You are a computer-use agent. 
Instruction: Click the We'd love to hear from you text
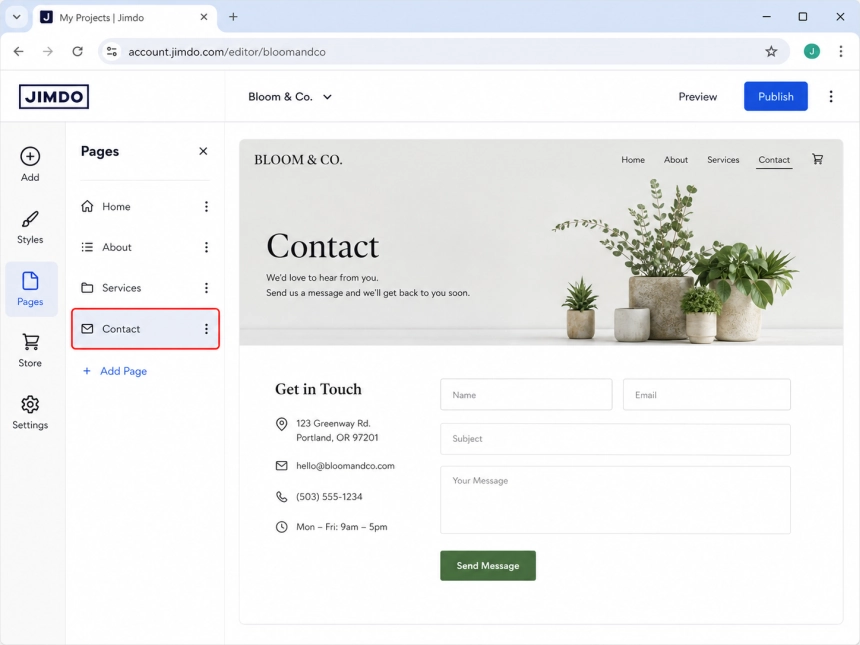pos(322,278)
